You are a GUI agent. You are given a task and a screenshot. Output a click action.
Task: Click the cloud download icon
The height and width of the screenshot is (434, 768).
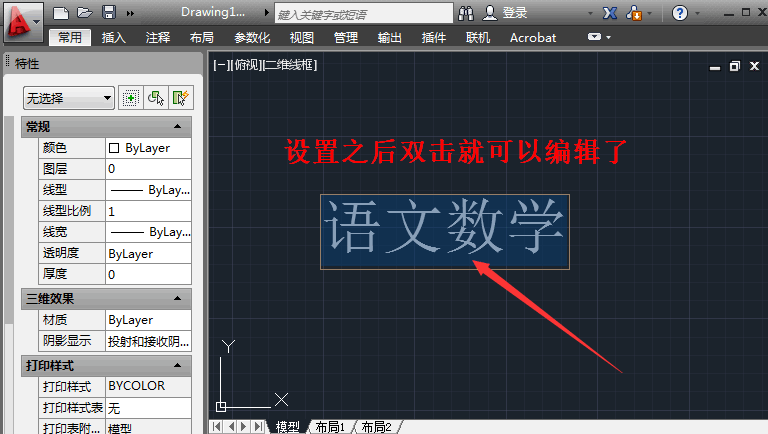pyautogui.click(x=634, y=13)
